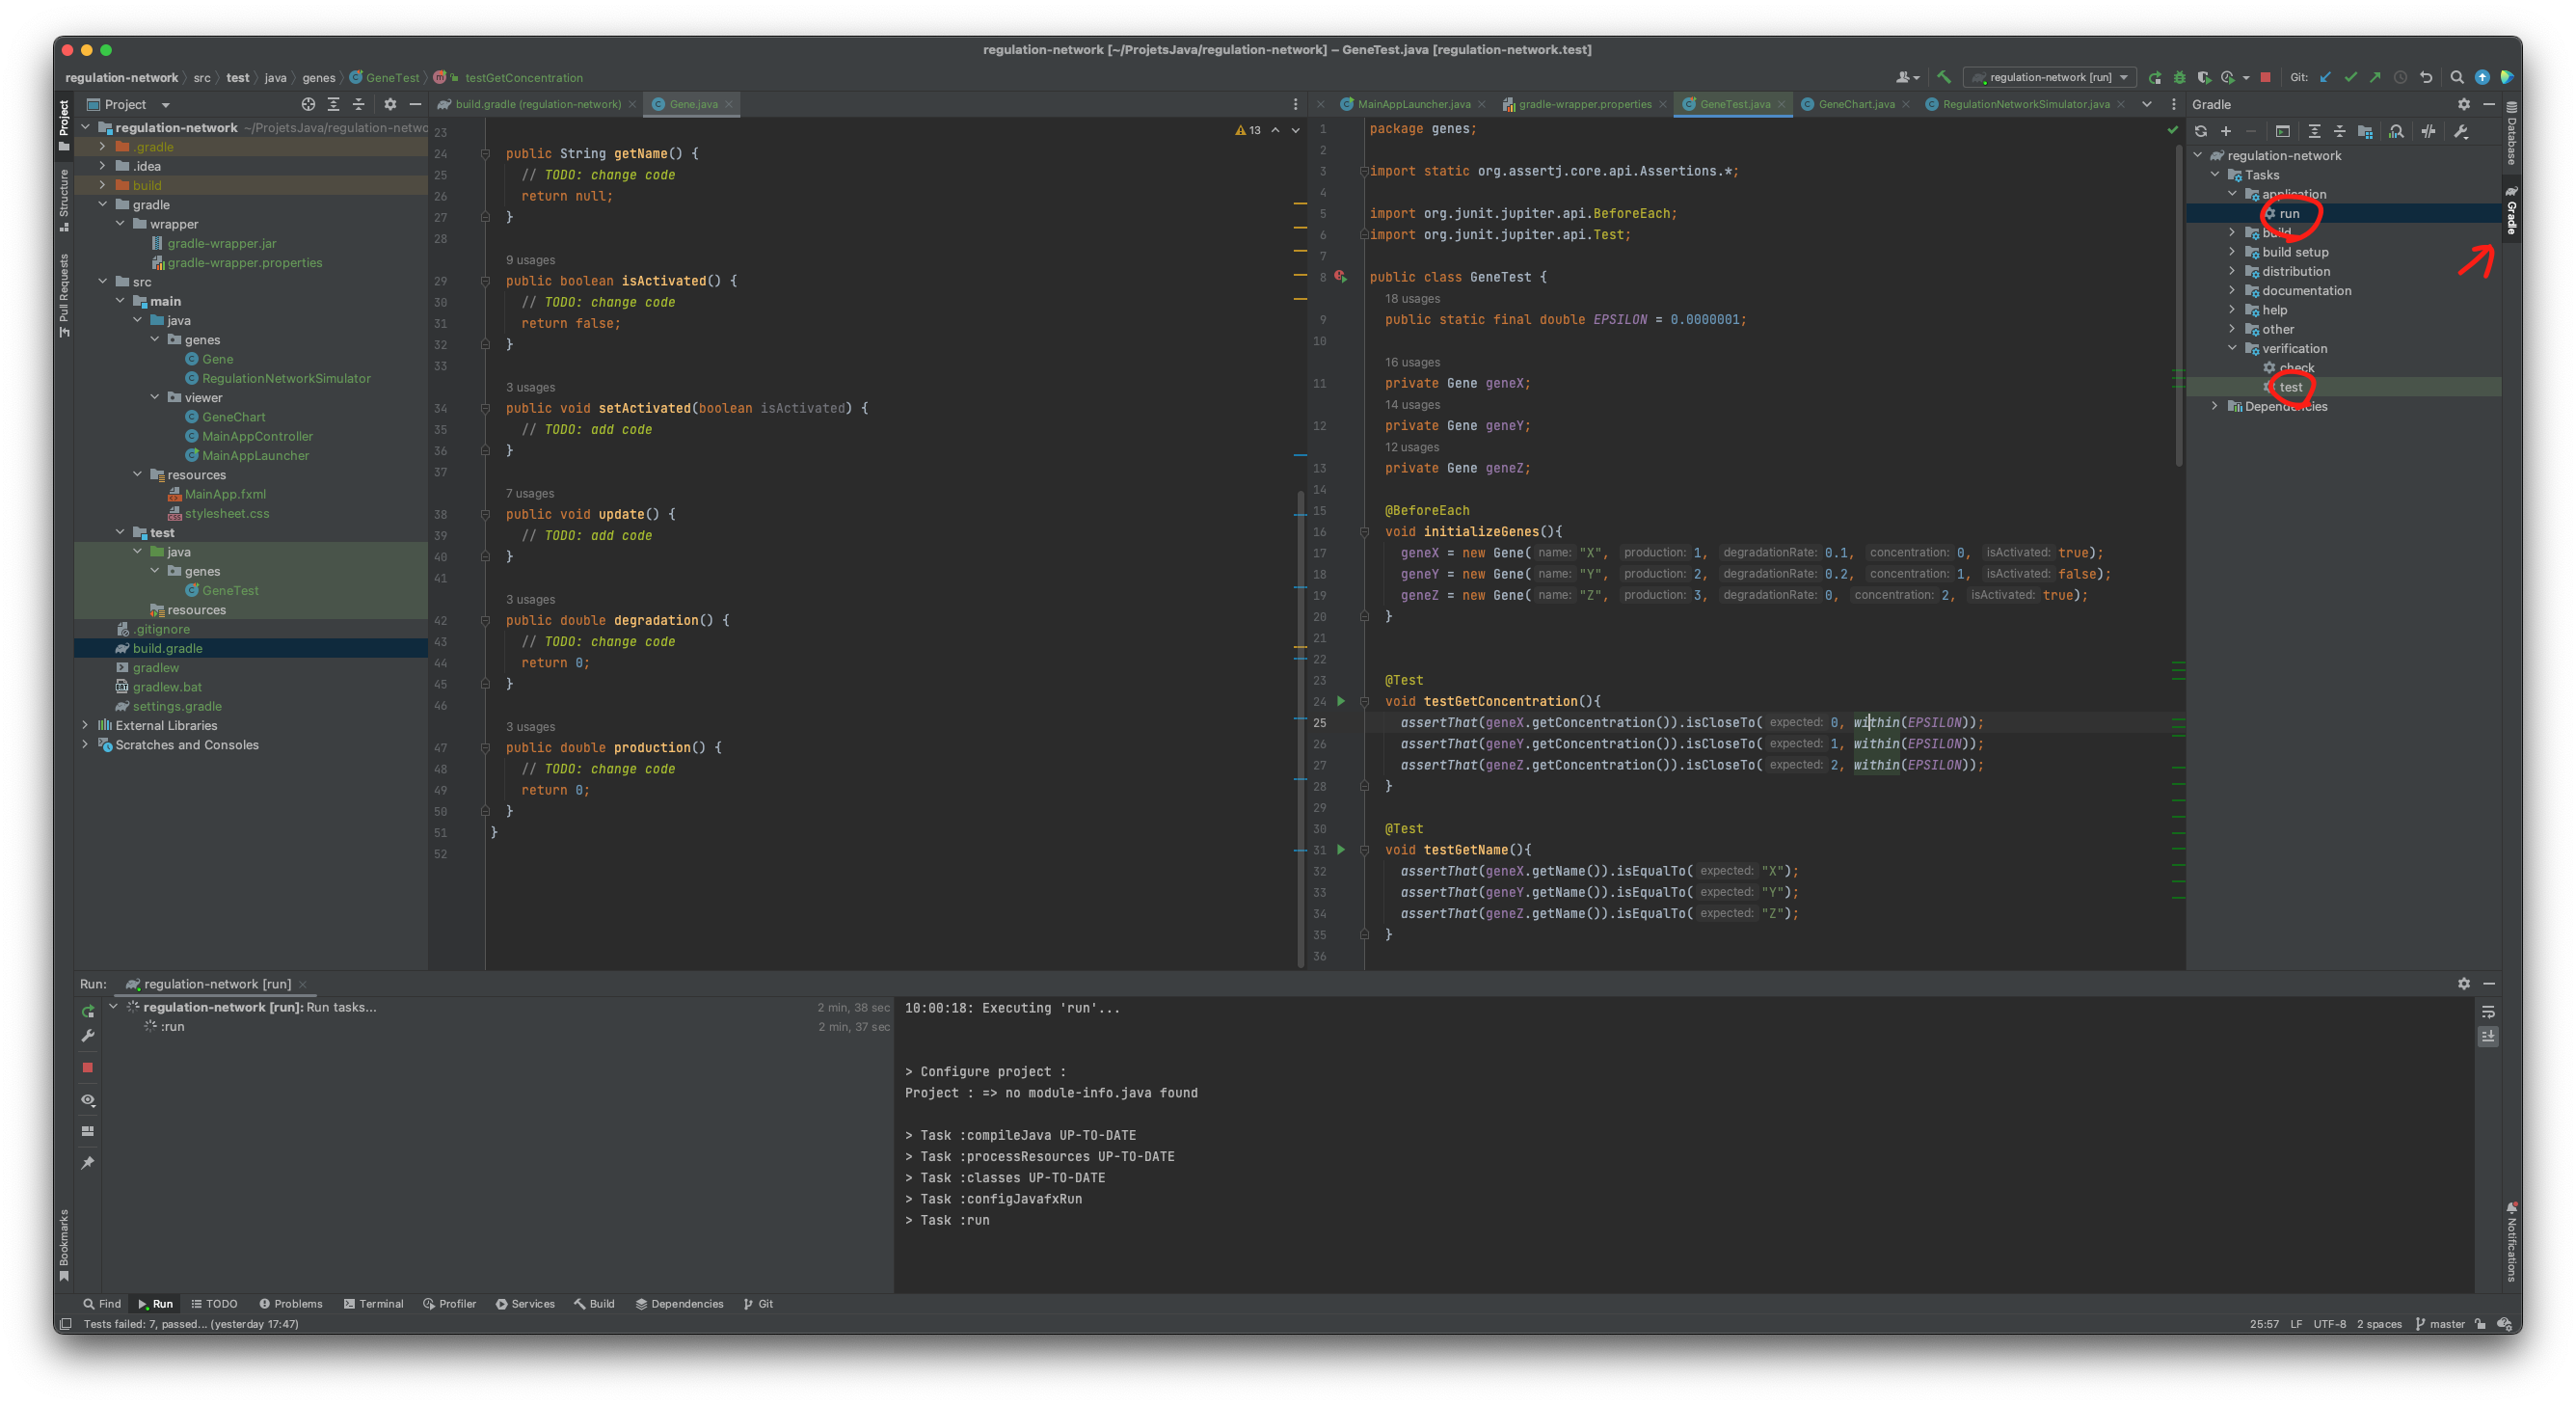Click Execute Gradle Task icon
2576x1405 pixels.
[x=2282, y=131]
